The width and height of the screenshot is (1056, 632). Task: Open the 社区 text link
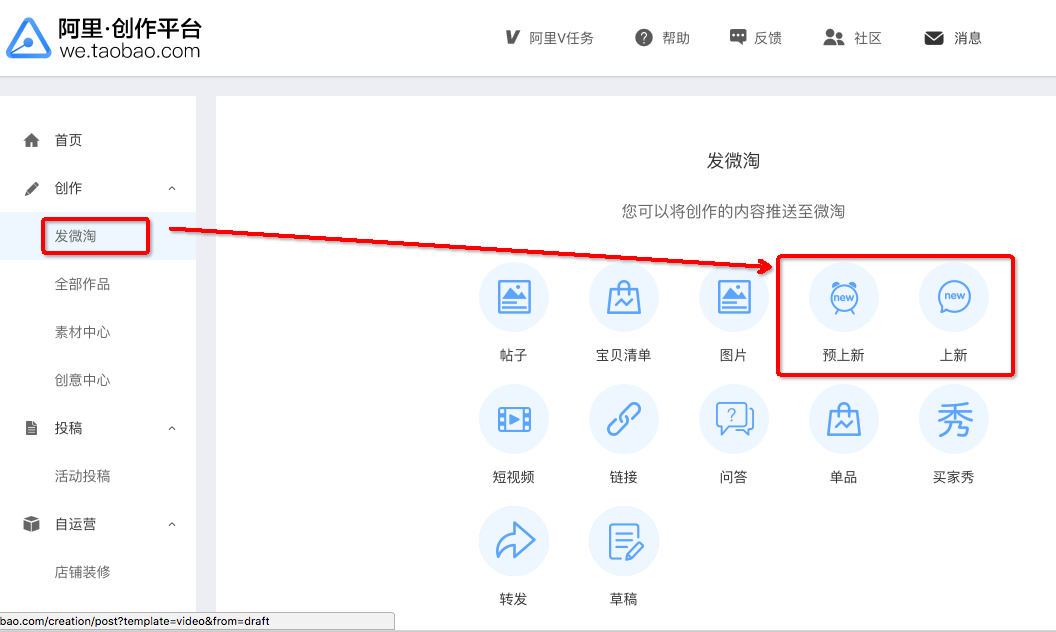coord(867,38)
